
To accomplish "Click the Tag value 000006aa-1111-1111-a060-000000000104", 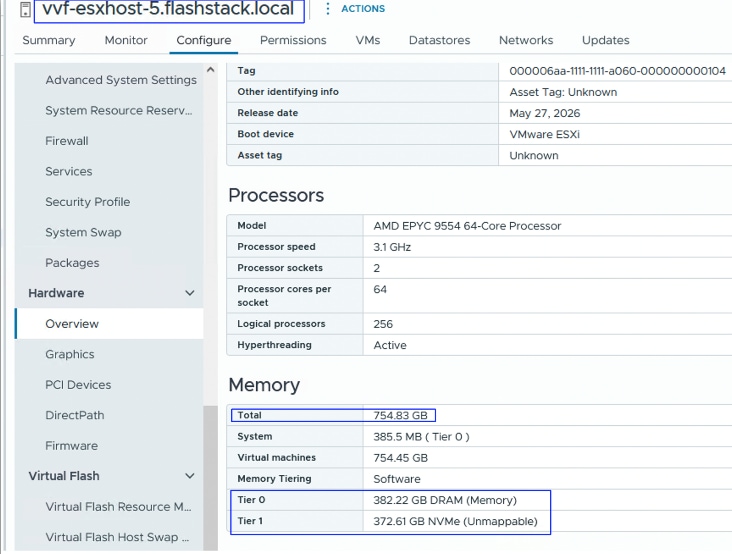I will click(x=617, y=71).
